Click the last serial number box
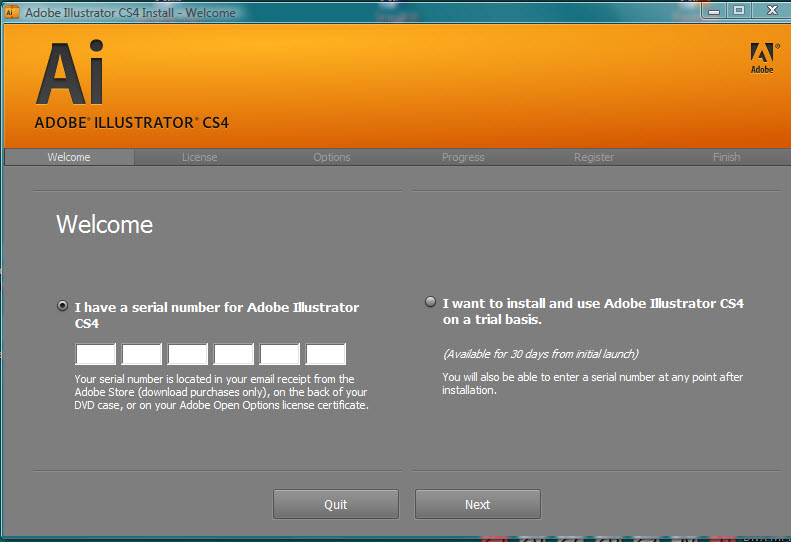This screenshot has height=542, width=791. 326,354
